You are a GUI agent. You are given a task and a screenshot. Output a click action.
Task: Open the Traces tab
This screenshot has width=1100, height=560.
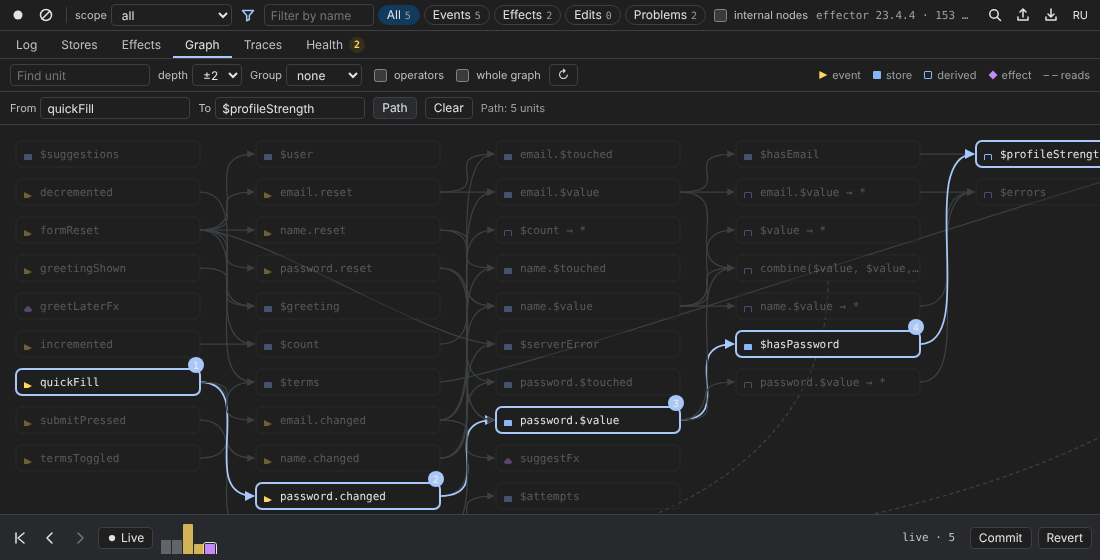pyautogui.click(x=262, y=44)
